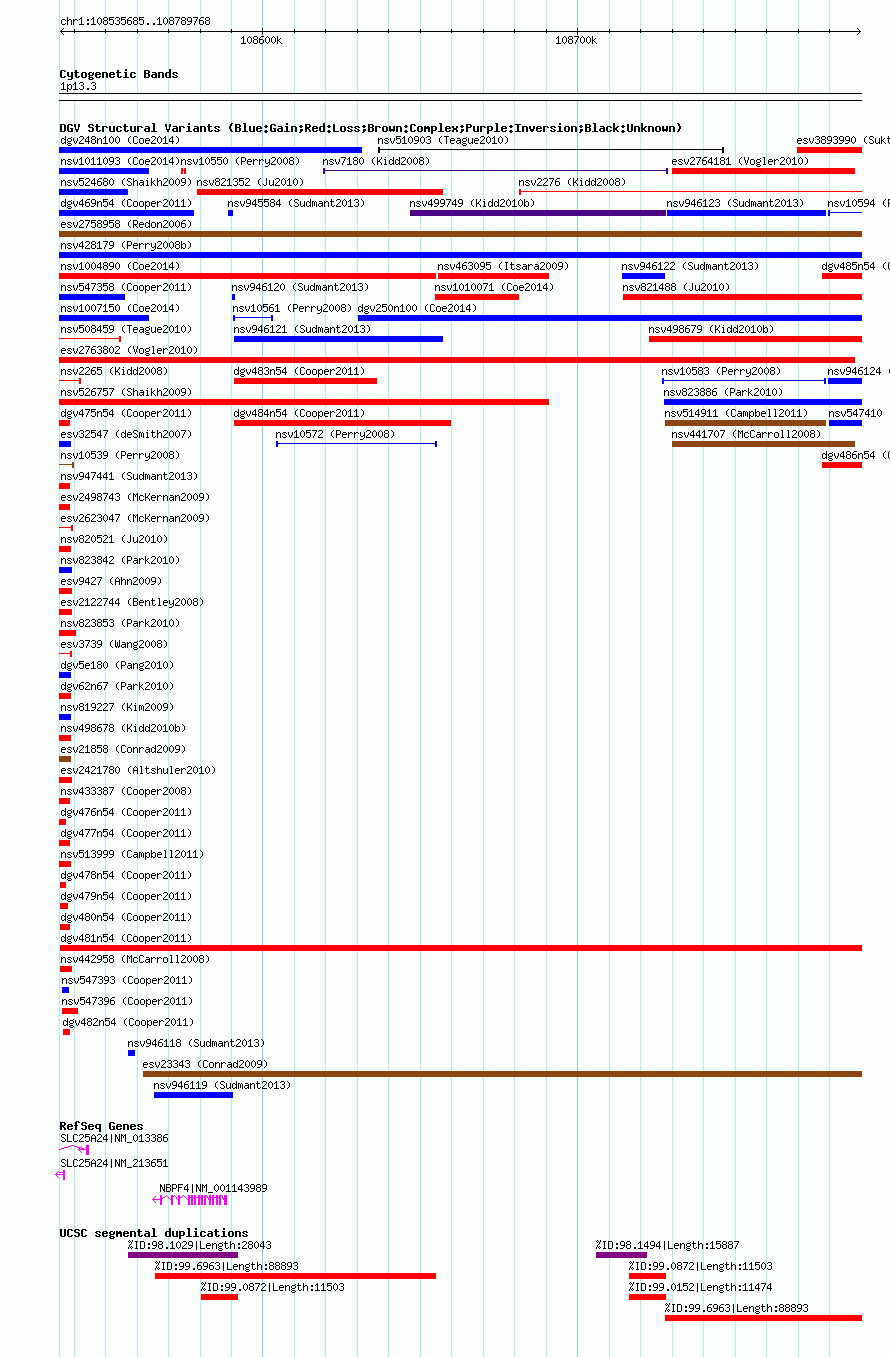890x1357 pixels.
Task: Click nsv10550 (Perry2008) label
Action: click(x=240, y=162)
